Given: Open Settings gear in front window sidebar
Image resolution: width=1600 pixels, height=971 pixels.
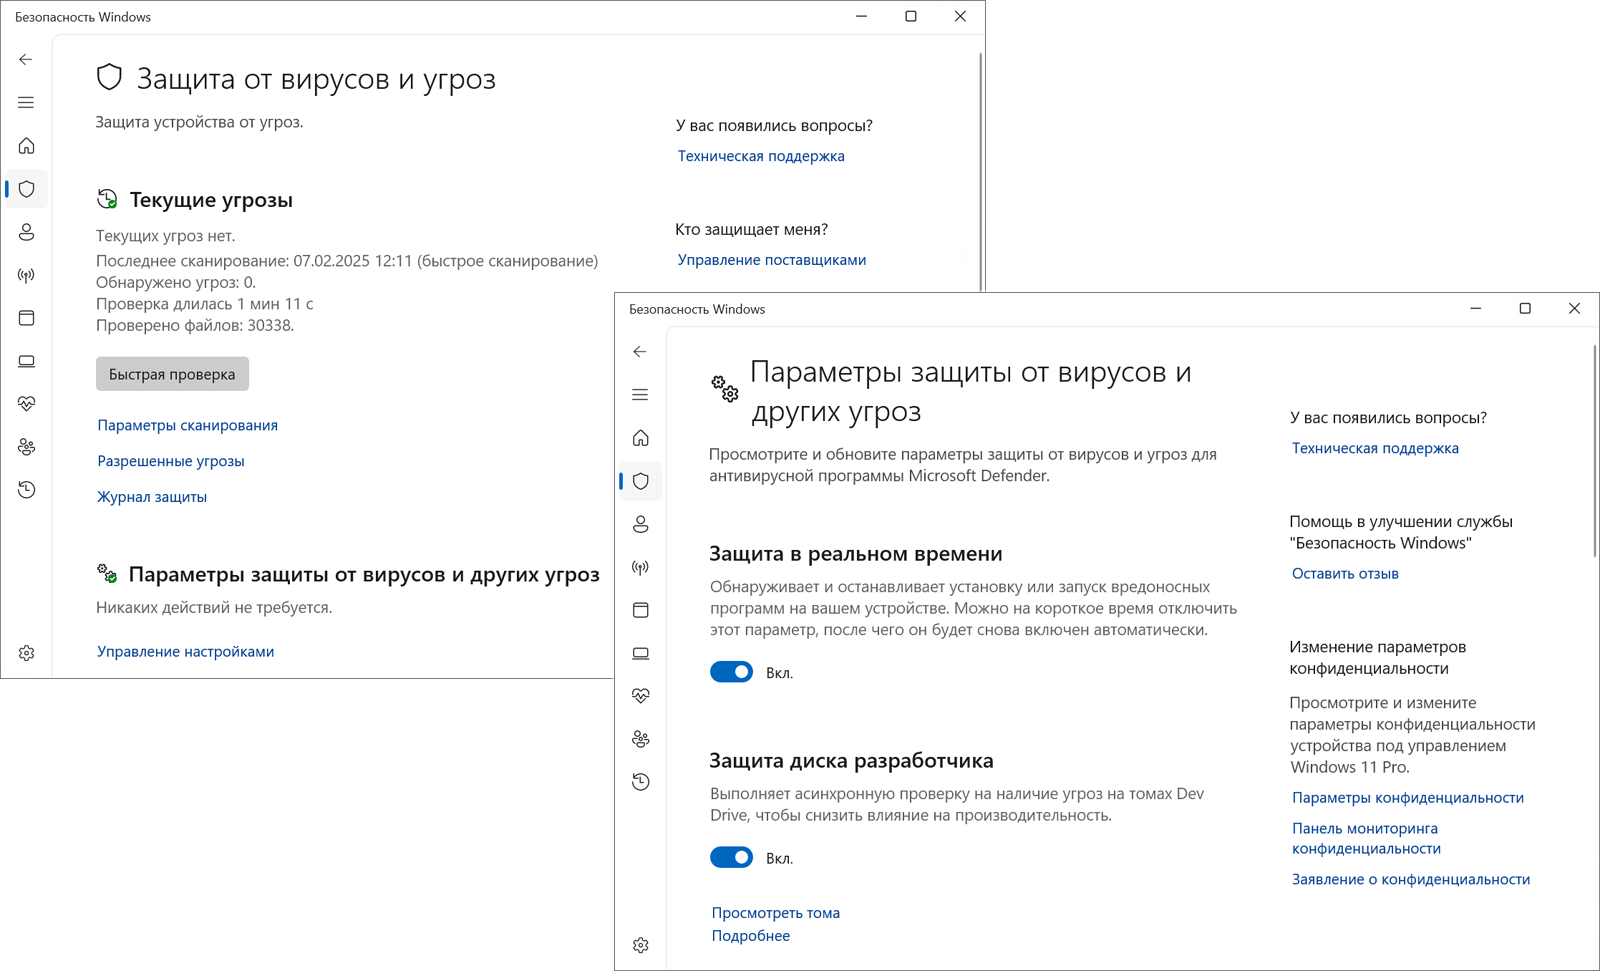Looking at the screenshot, I should pyautogui.click(x=640, y=945).
